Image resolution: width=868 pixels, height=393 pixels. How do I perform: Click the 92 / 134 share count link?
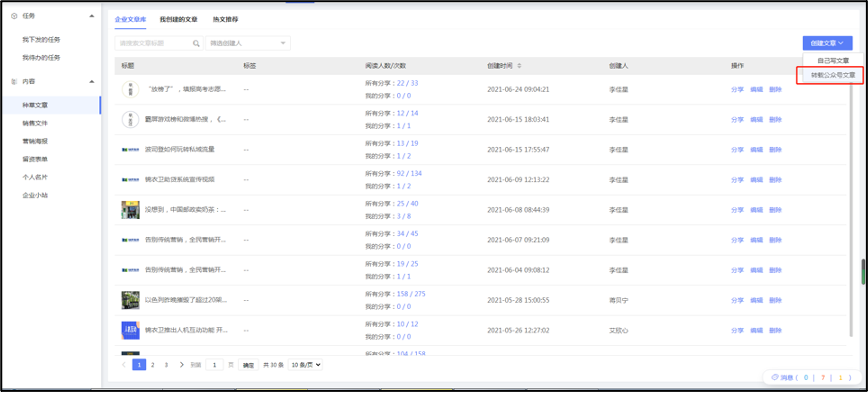click(409, 173)
